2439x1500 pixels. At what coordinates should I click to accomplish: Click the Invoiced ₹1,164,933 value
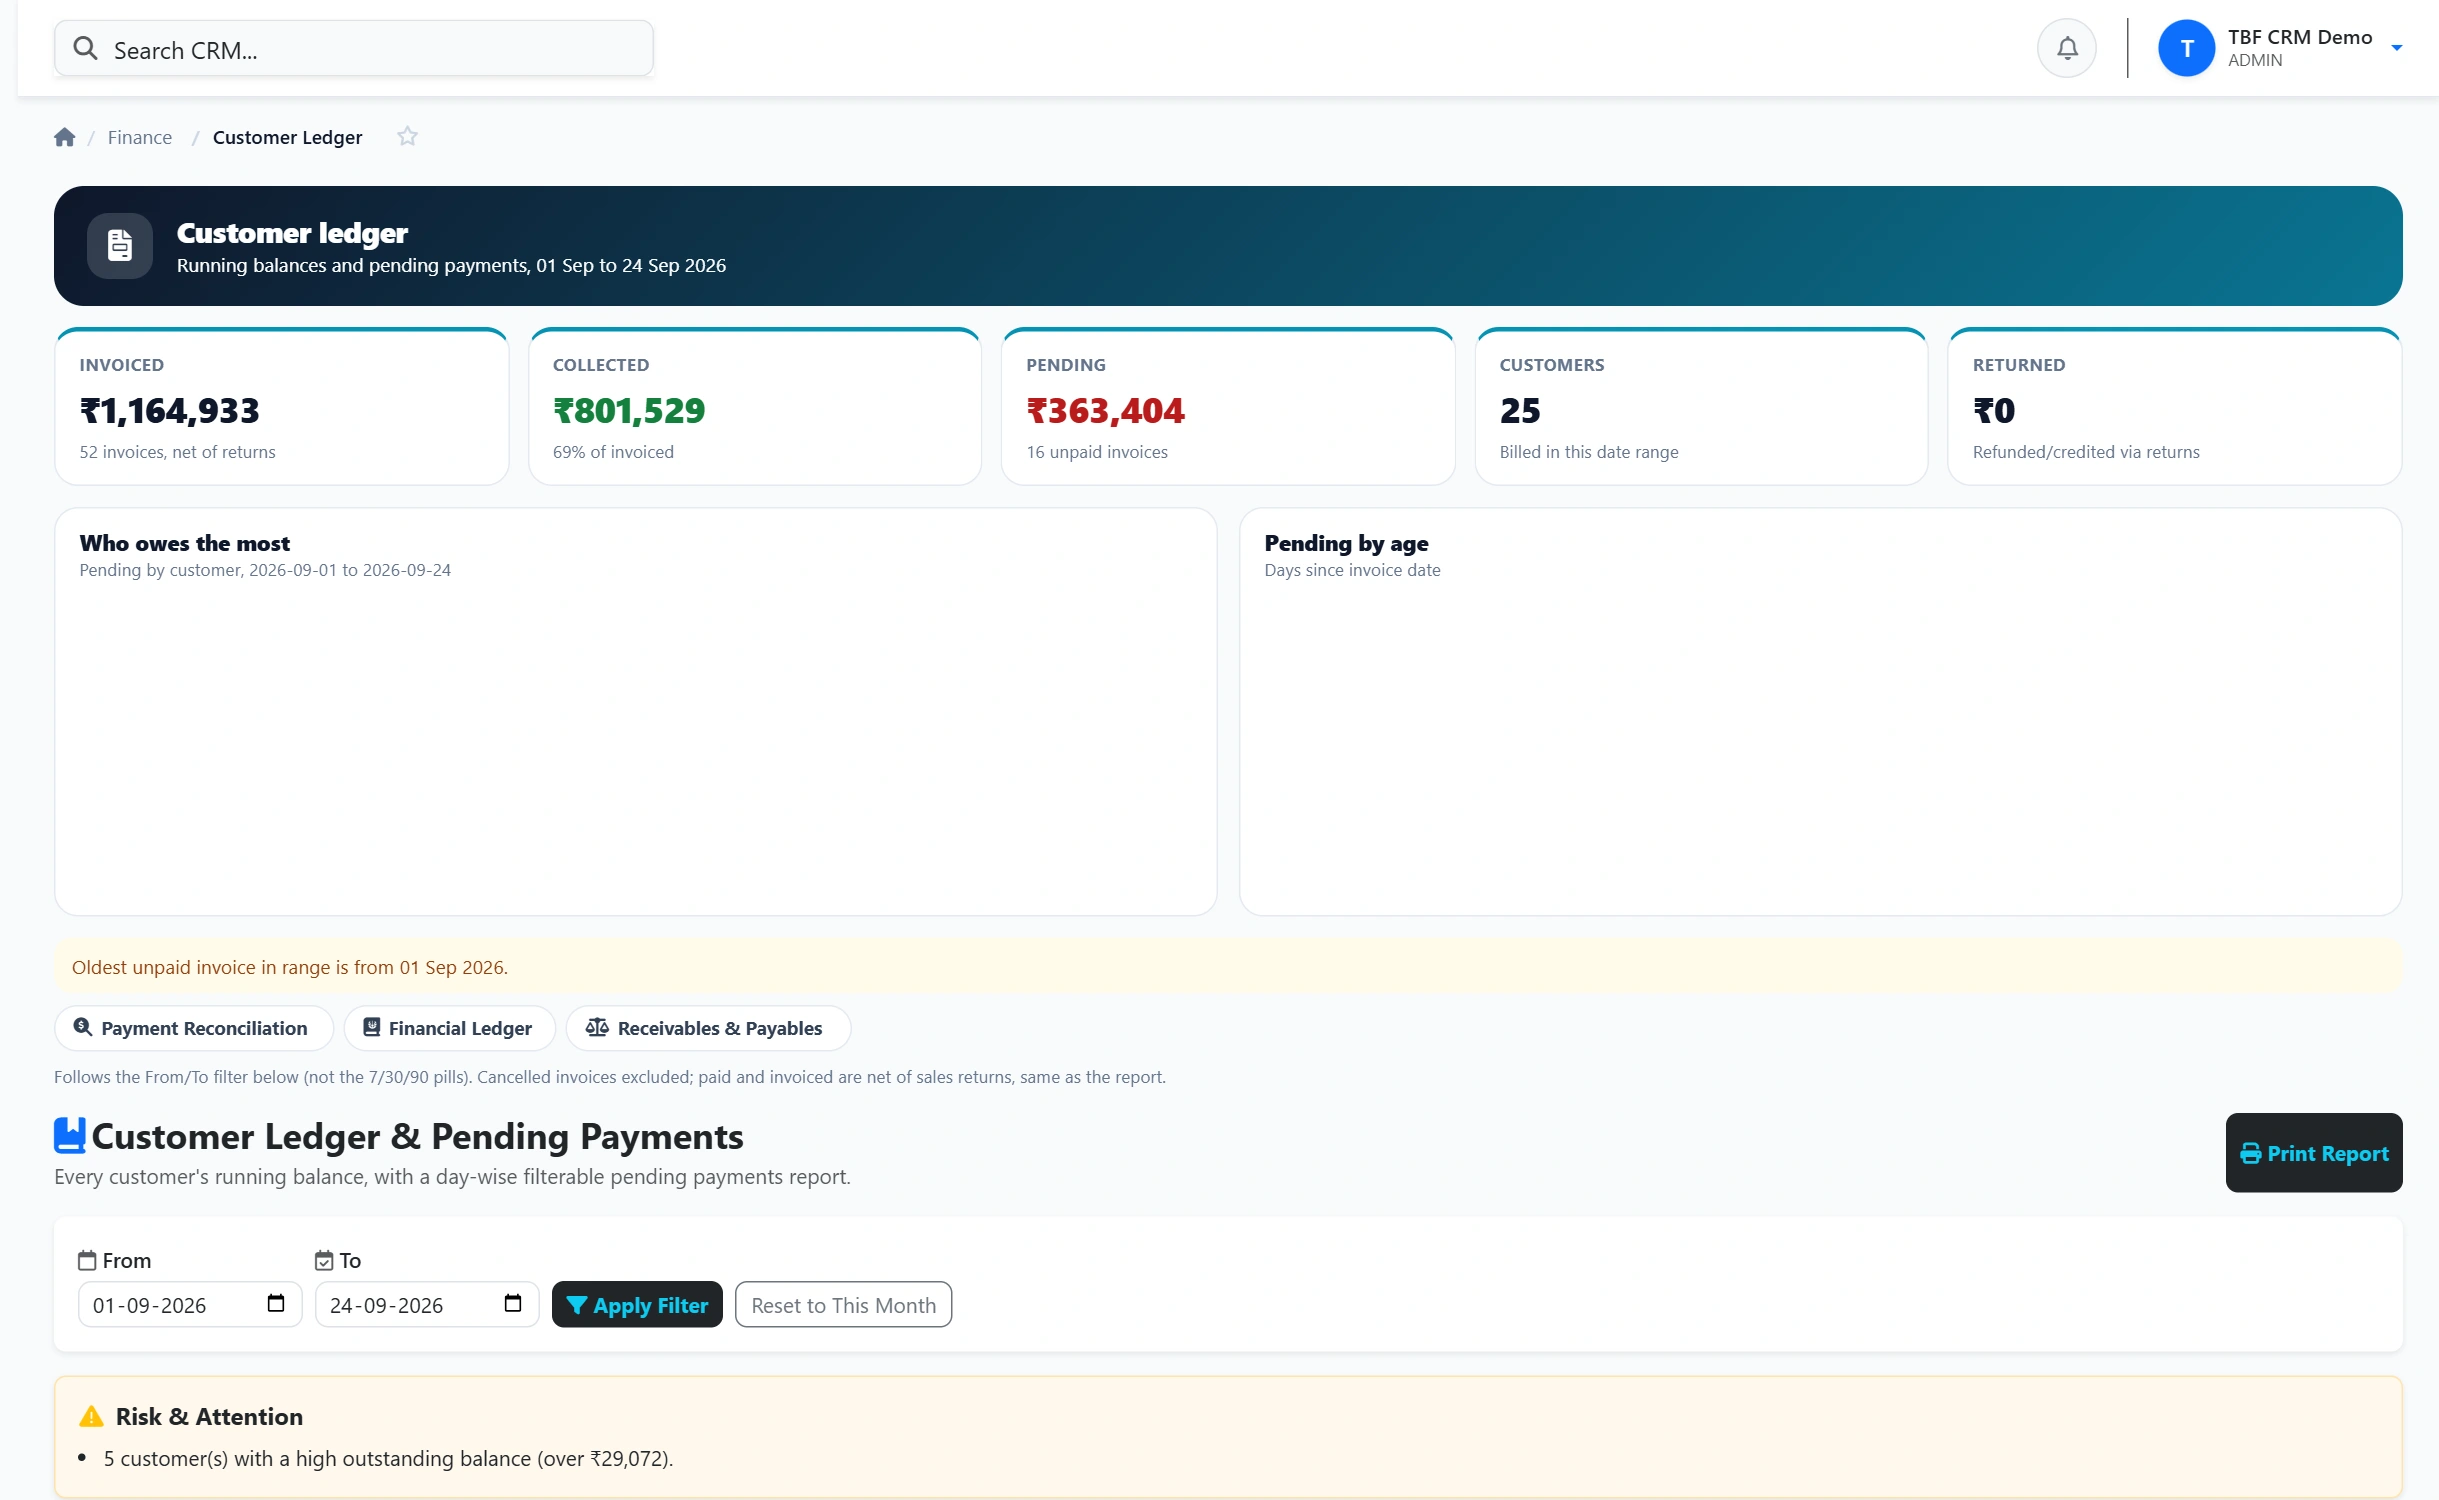(170, 410)
